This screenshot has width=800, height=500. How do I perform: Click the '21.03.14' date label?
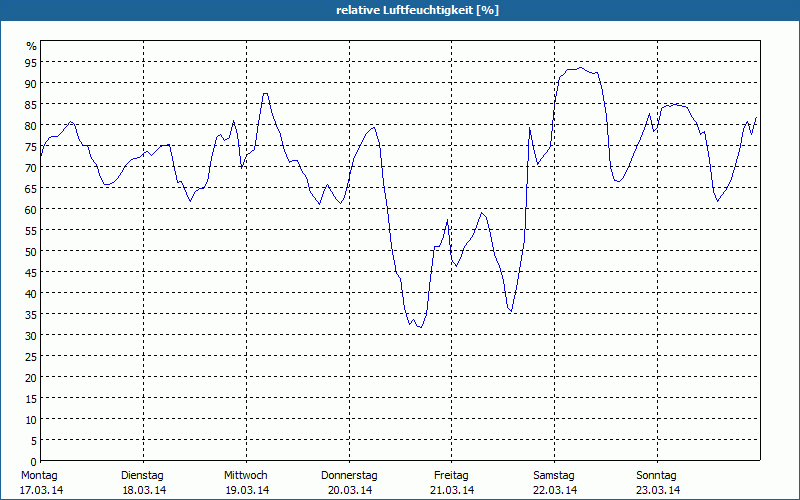[452, 490]
